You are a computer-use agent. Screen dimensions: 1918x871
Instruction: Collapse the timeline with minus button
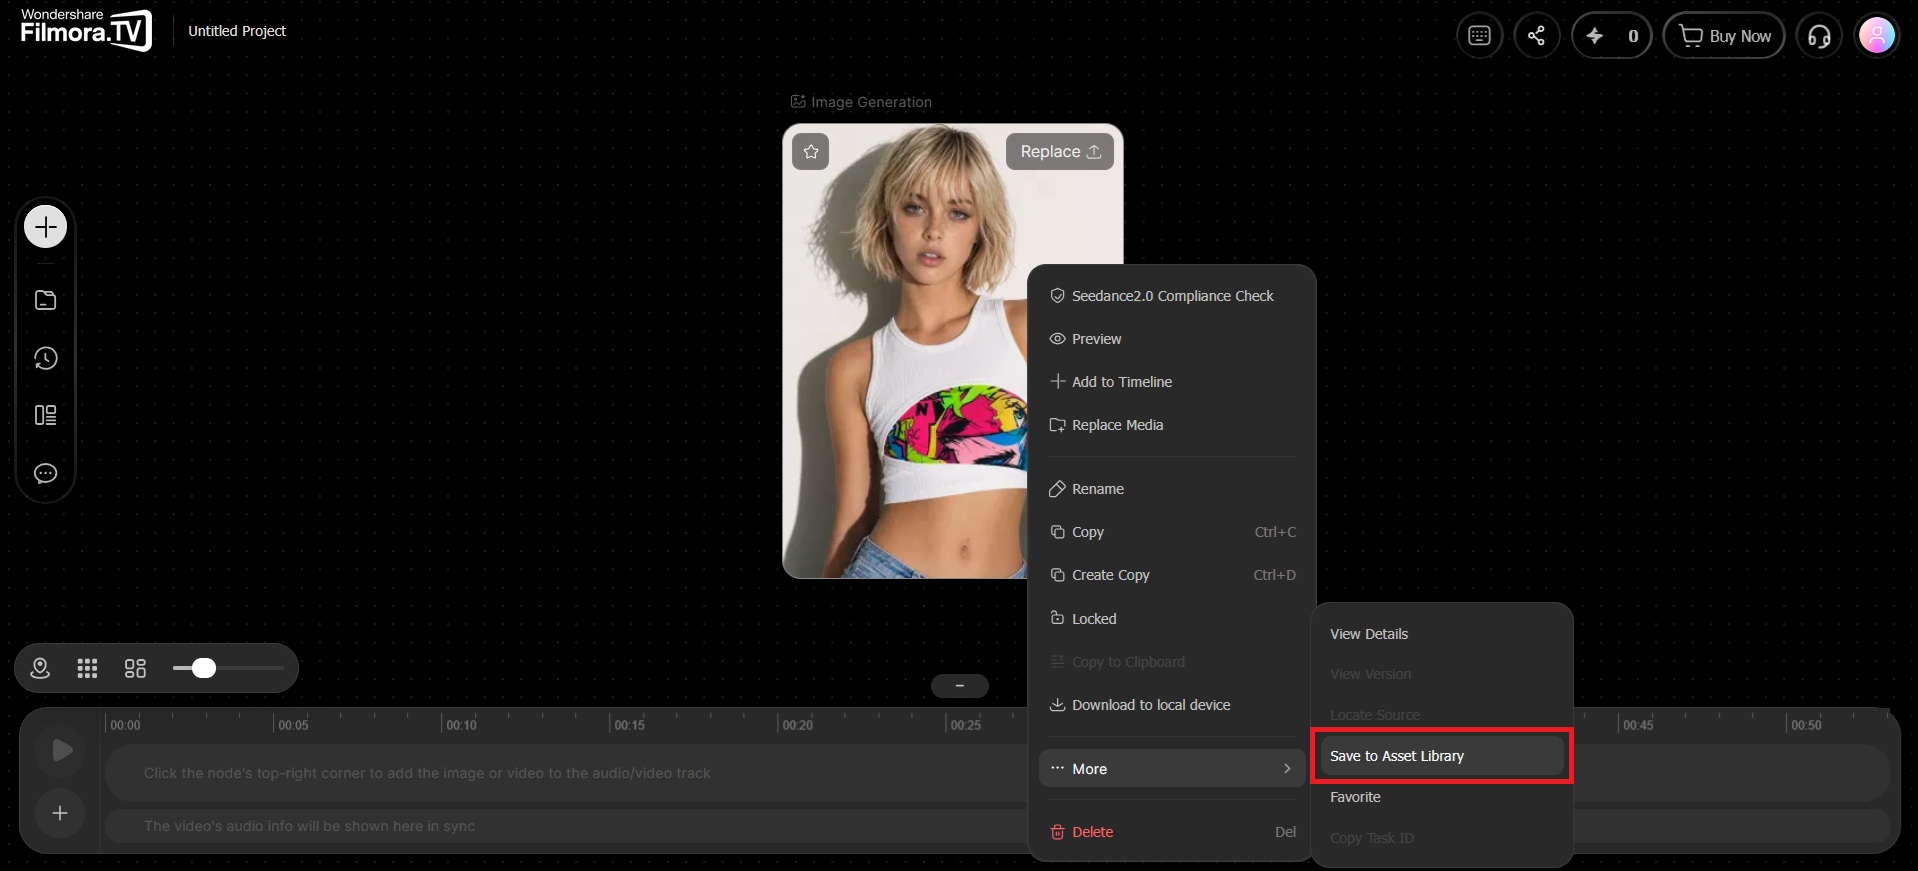click(x=960, y=686)
